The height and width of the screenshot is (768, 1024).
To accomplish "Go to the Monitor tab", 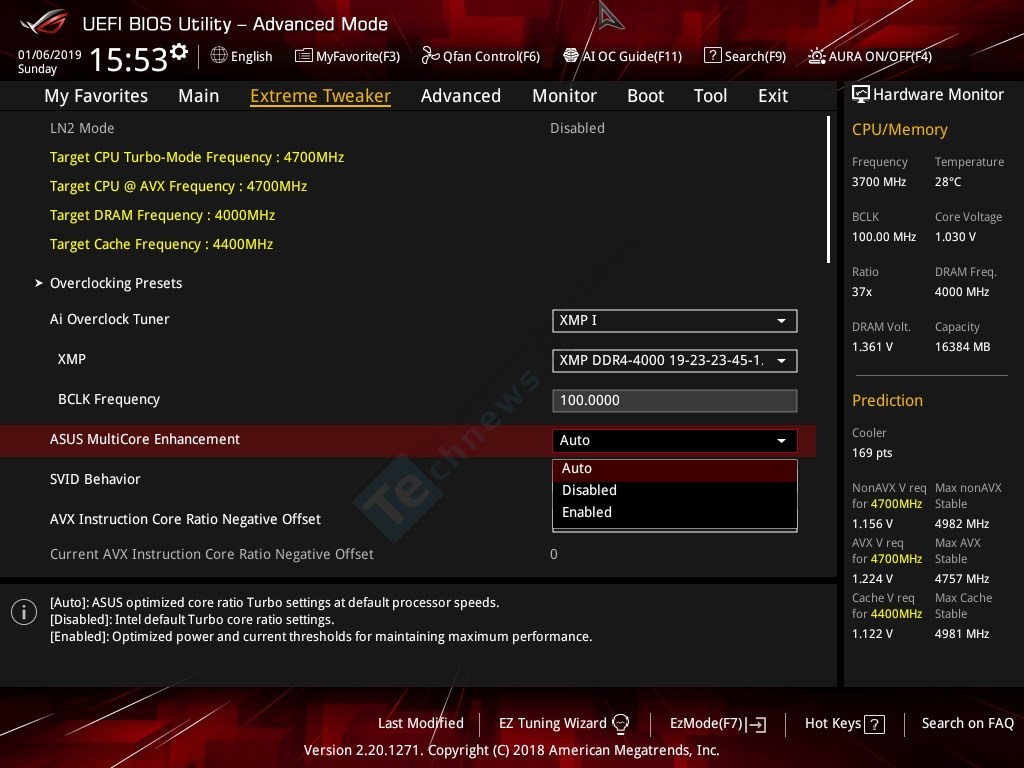I will pos(564,96).
